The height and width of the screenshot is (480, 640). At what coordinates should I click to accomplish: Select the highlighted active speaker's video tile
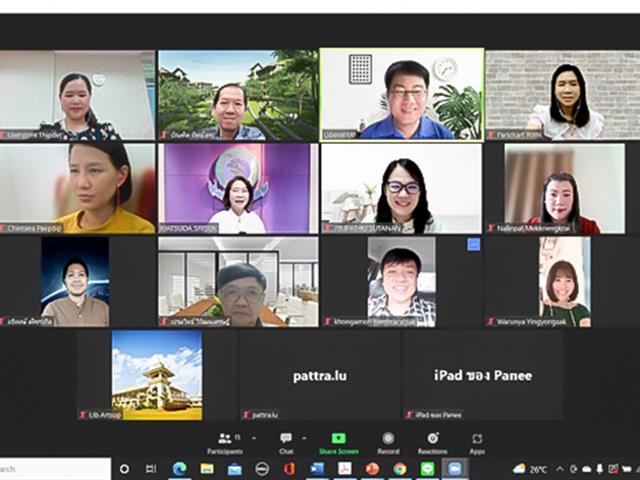[402, 95]
